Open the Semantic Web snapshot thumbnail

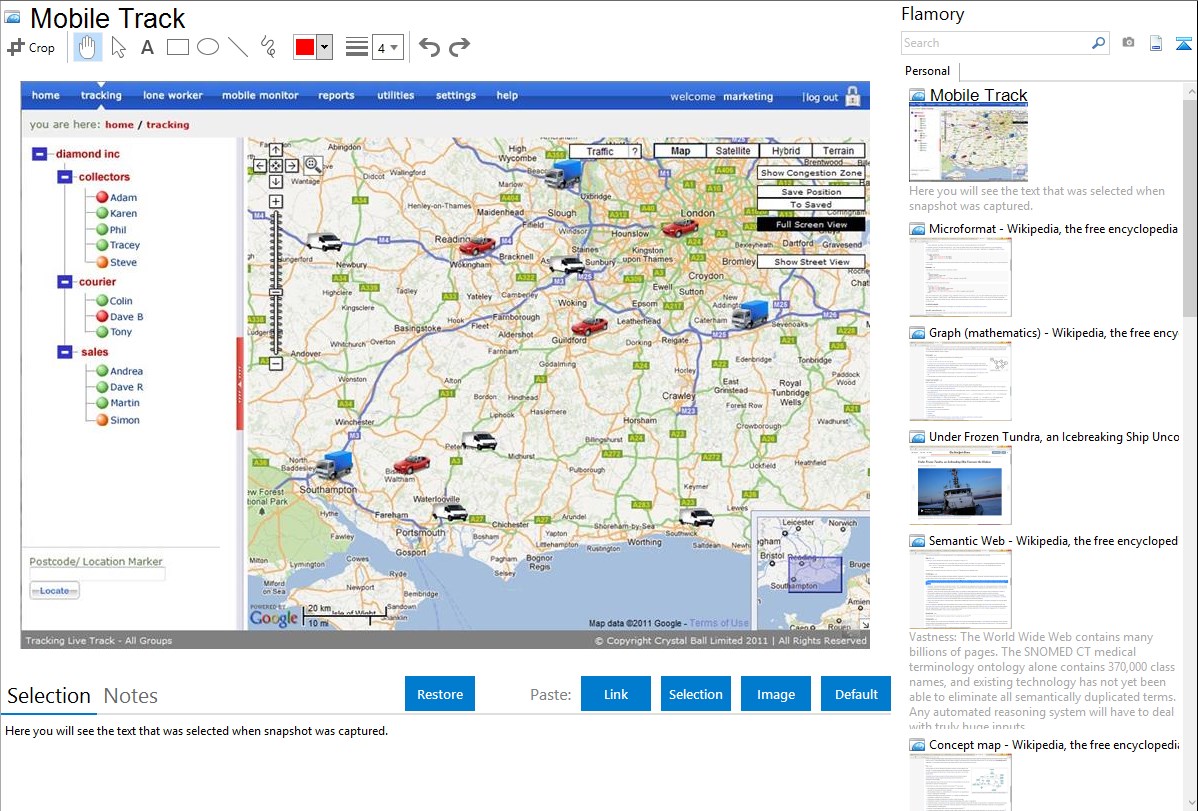[960, 588]
